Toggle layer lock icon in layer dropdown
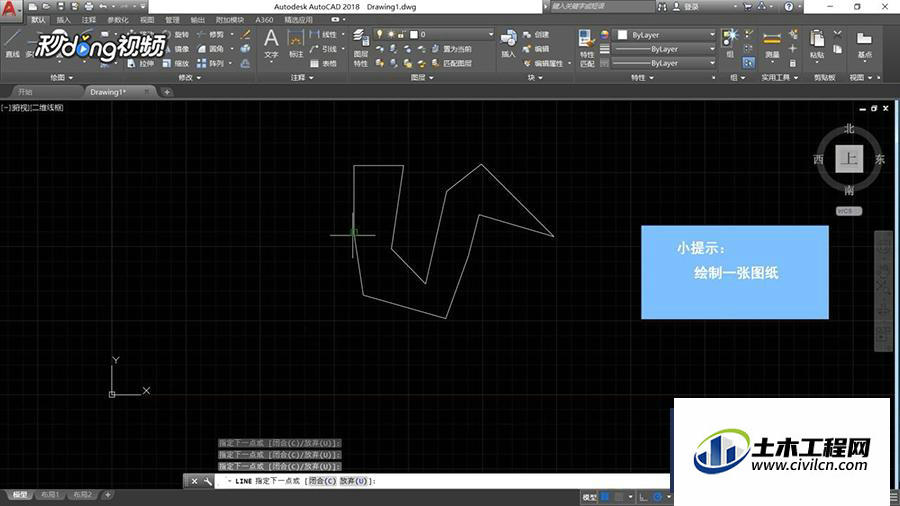The width and height of the screenshot is (900, 506). tap(401, 34)
